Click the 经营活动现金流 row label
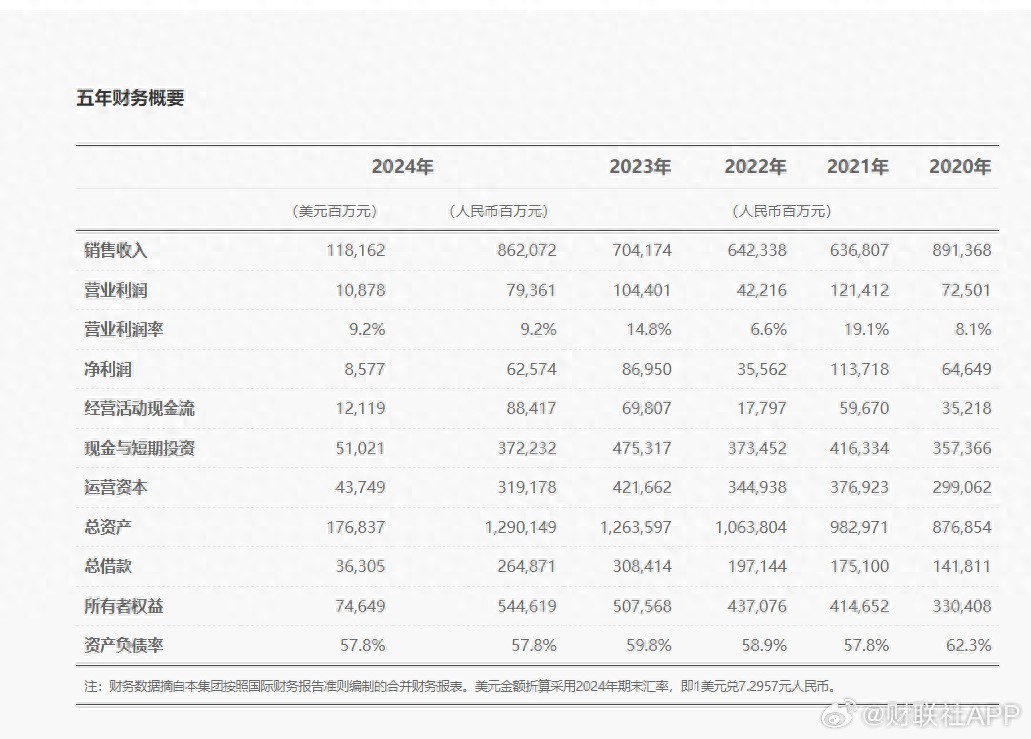The width and height of the screenshot is (1031, 739). point(139,408)
